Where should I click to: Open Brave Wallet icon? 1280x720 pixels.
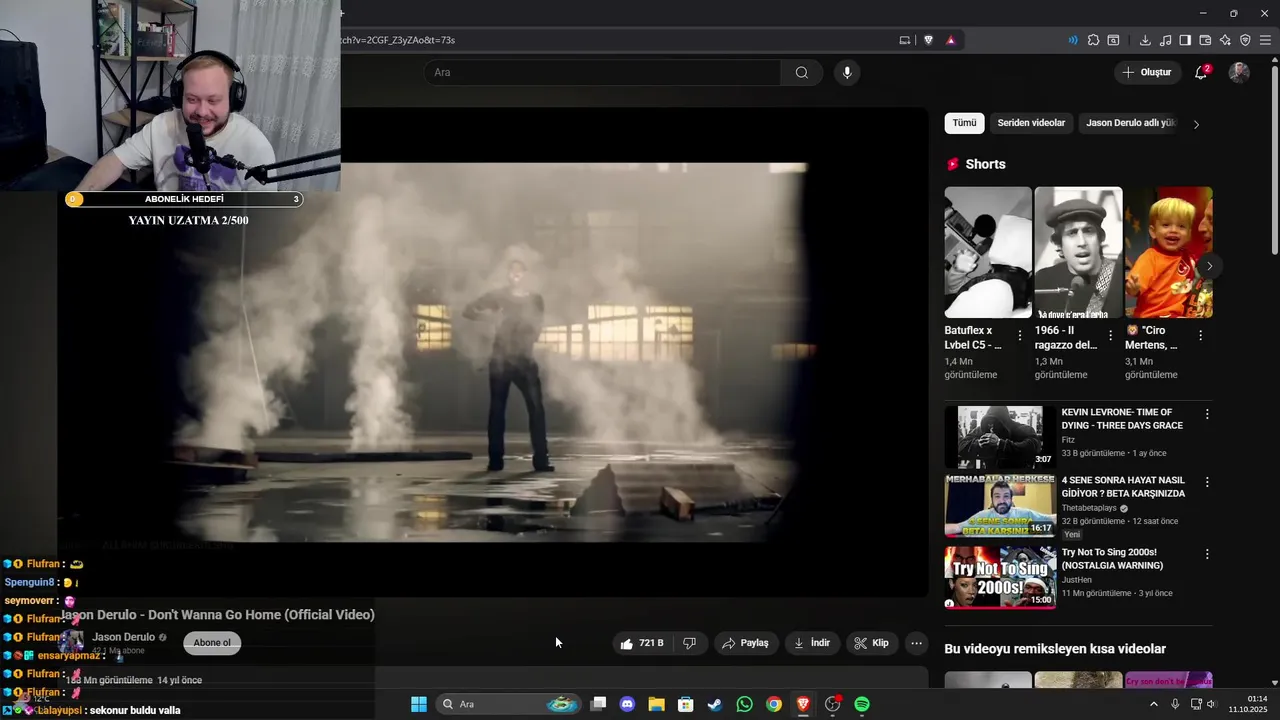click(x=1205, y=40)
